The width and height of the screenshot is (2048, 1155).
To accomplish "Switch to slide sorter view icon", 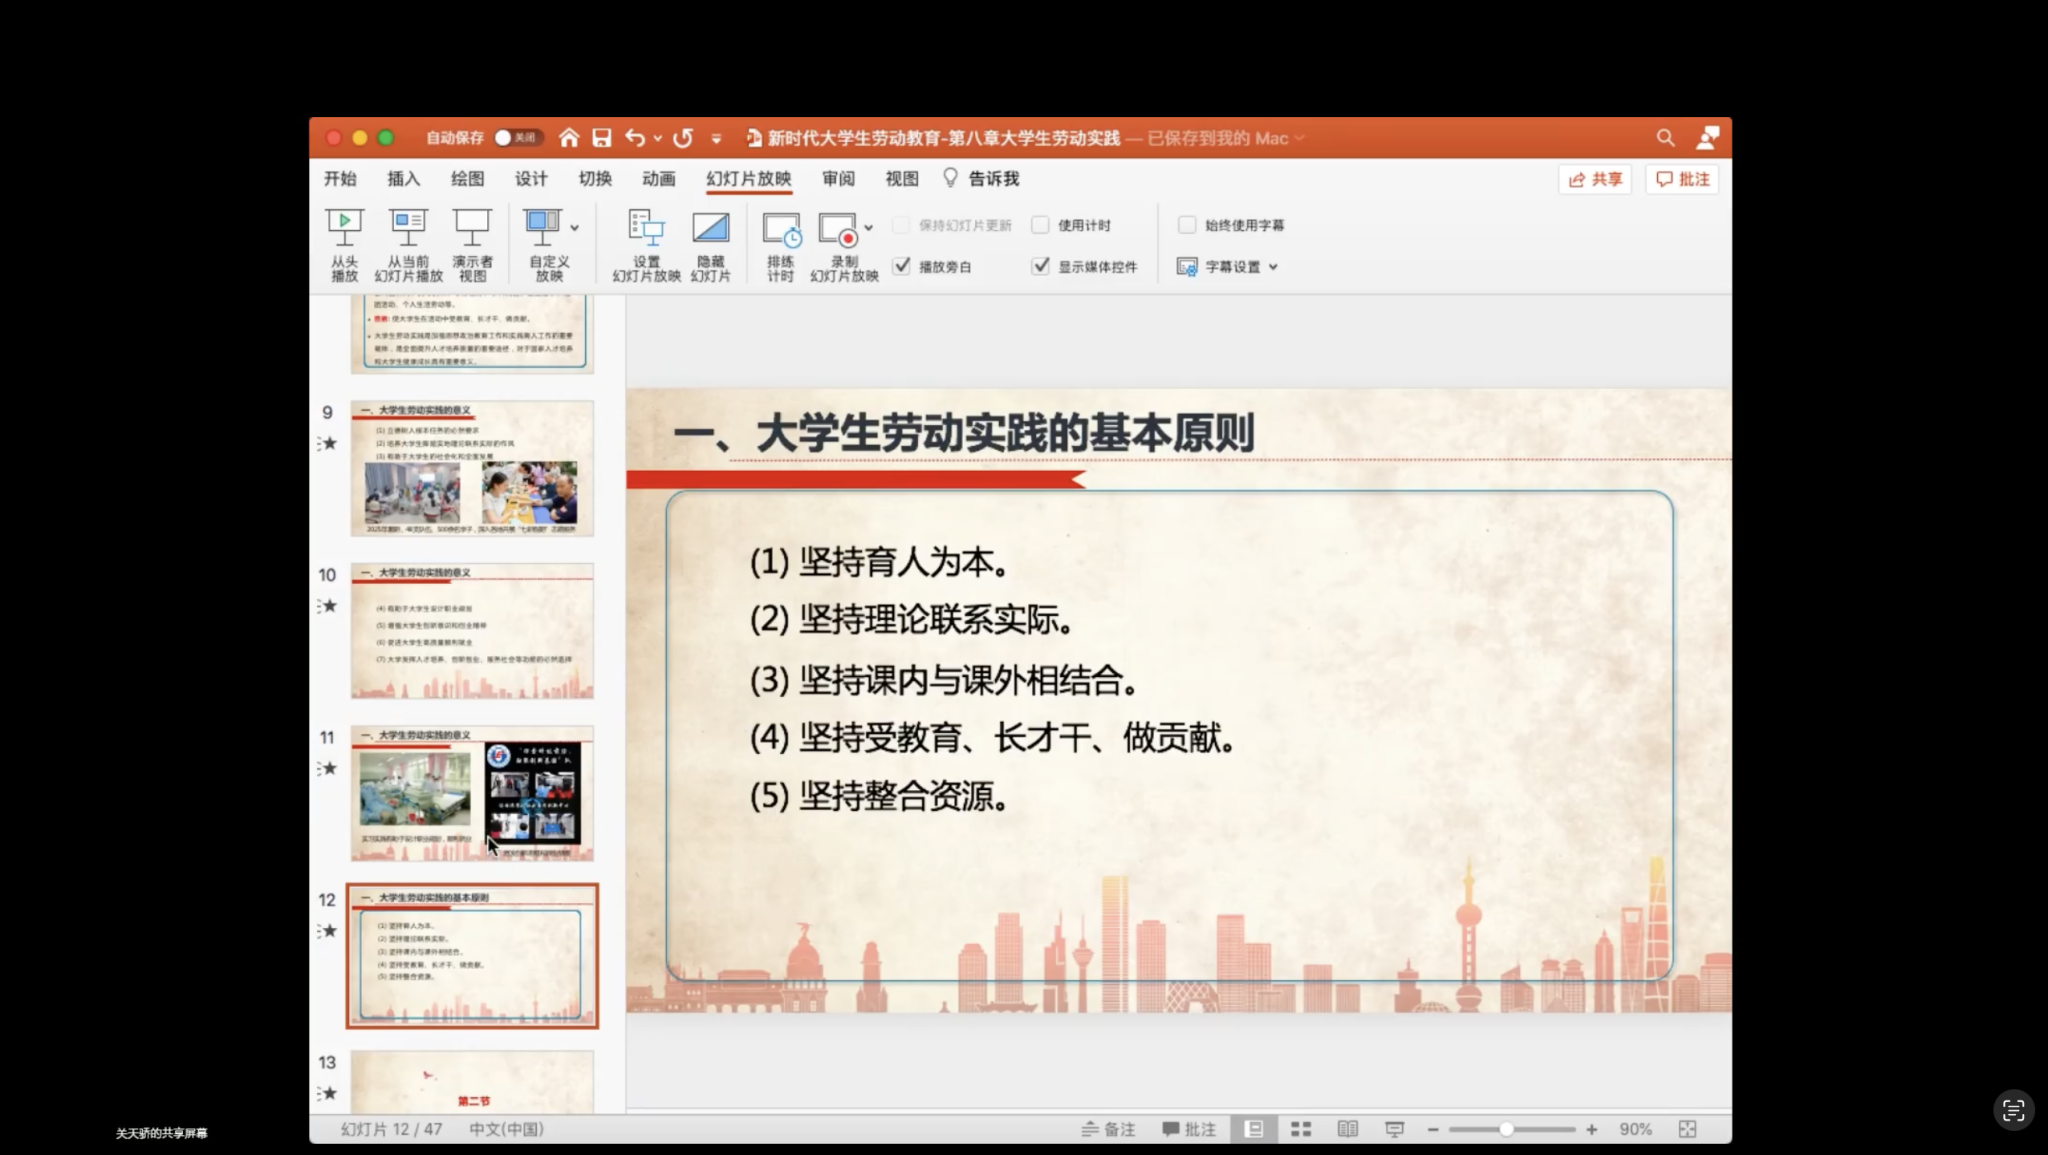I will (x=1300, y=1129).
